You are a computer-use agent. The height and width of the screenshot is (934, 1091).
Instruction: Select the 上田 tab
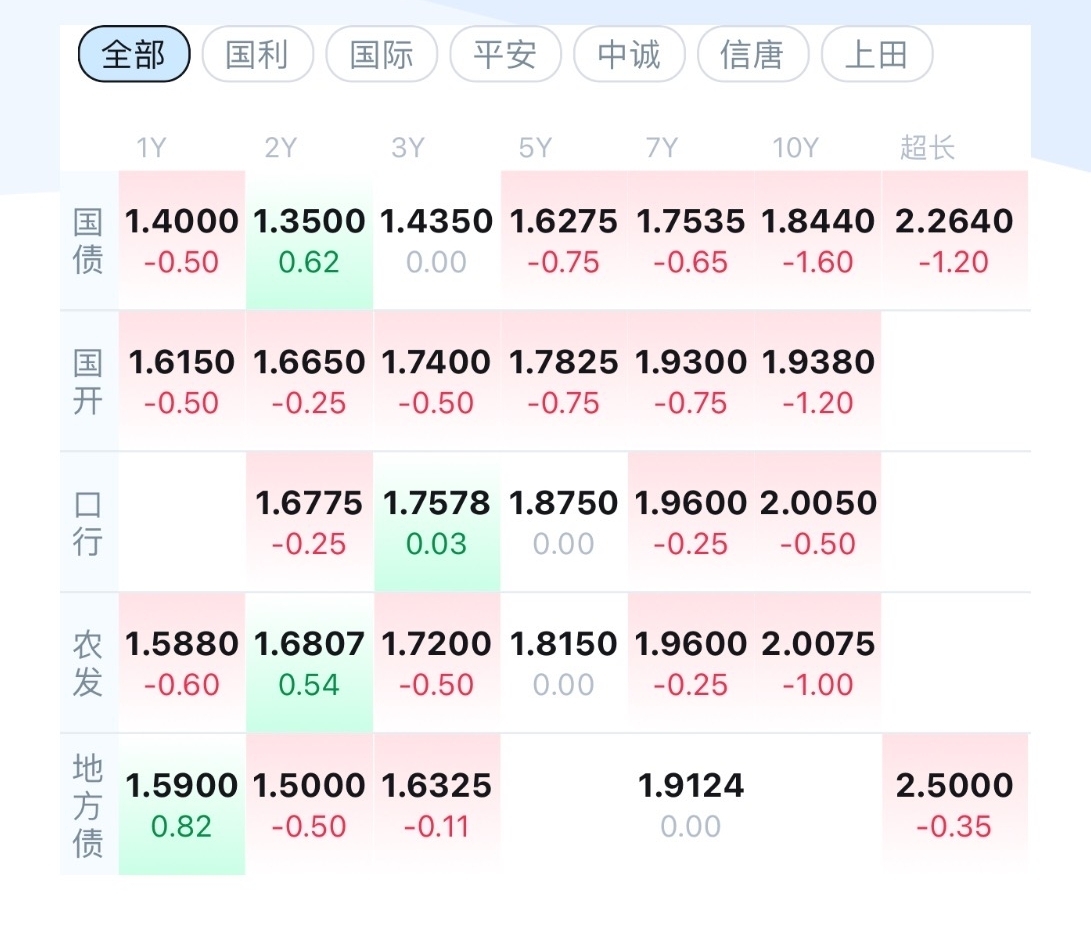coord(877,54)
